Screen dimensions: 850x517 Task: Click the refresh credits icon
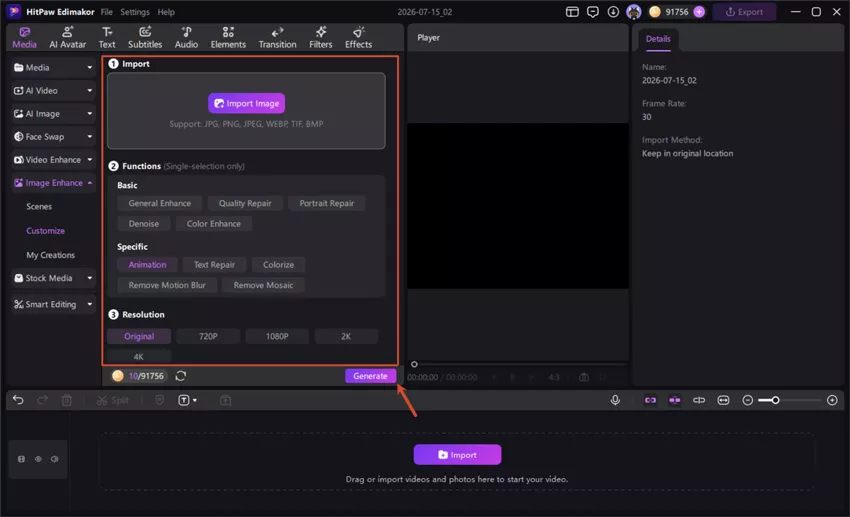[181, 376]
